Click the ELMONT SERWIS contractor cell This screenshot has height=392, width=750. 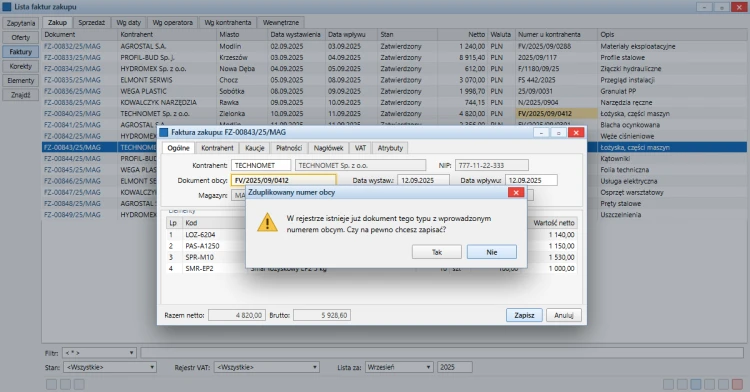[166, 80]
